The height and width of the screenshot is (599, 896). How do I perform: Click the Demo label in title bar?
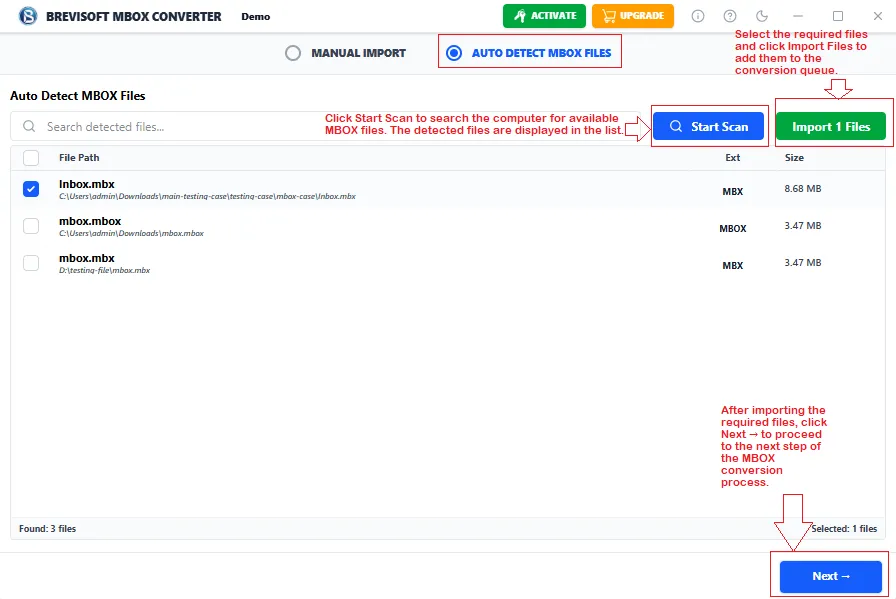255,17
